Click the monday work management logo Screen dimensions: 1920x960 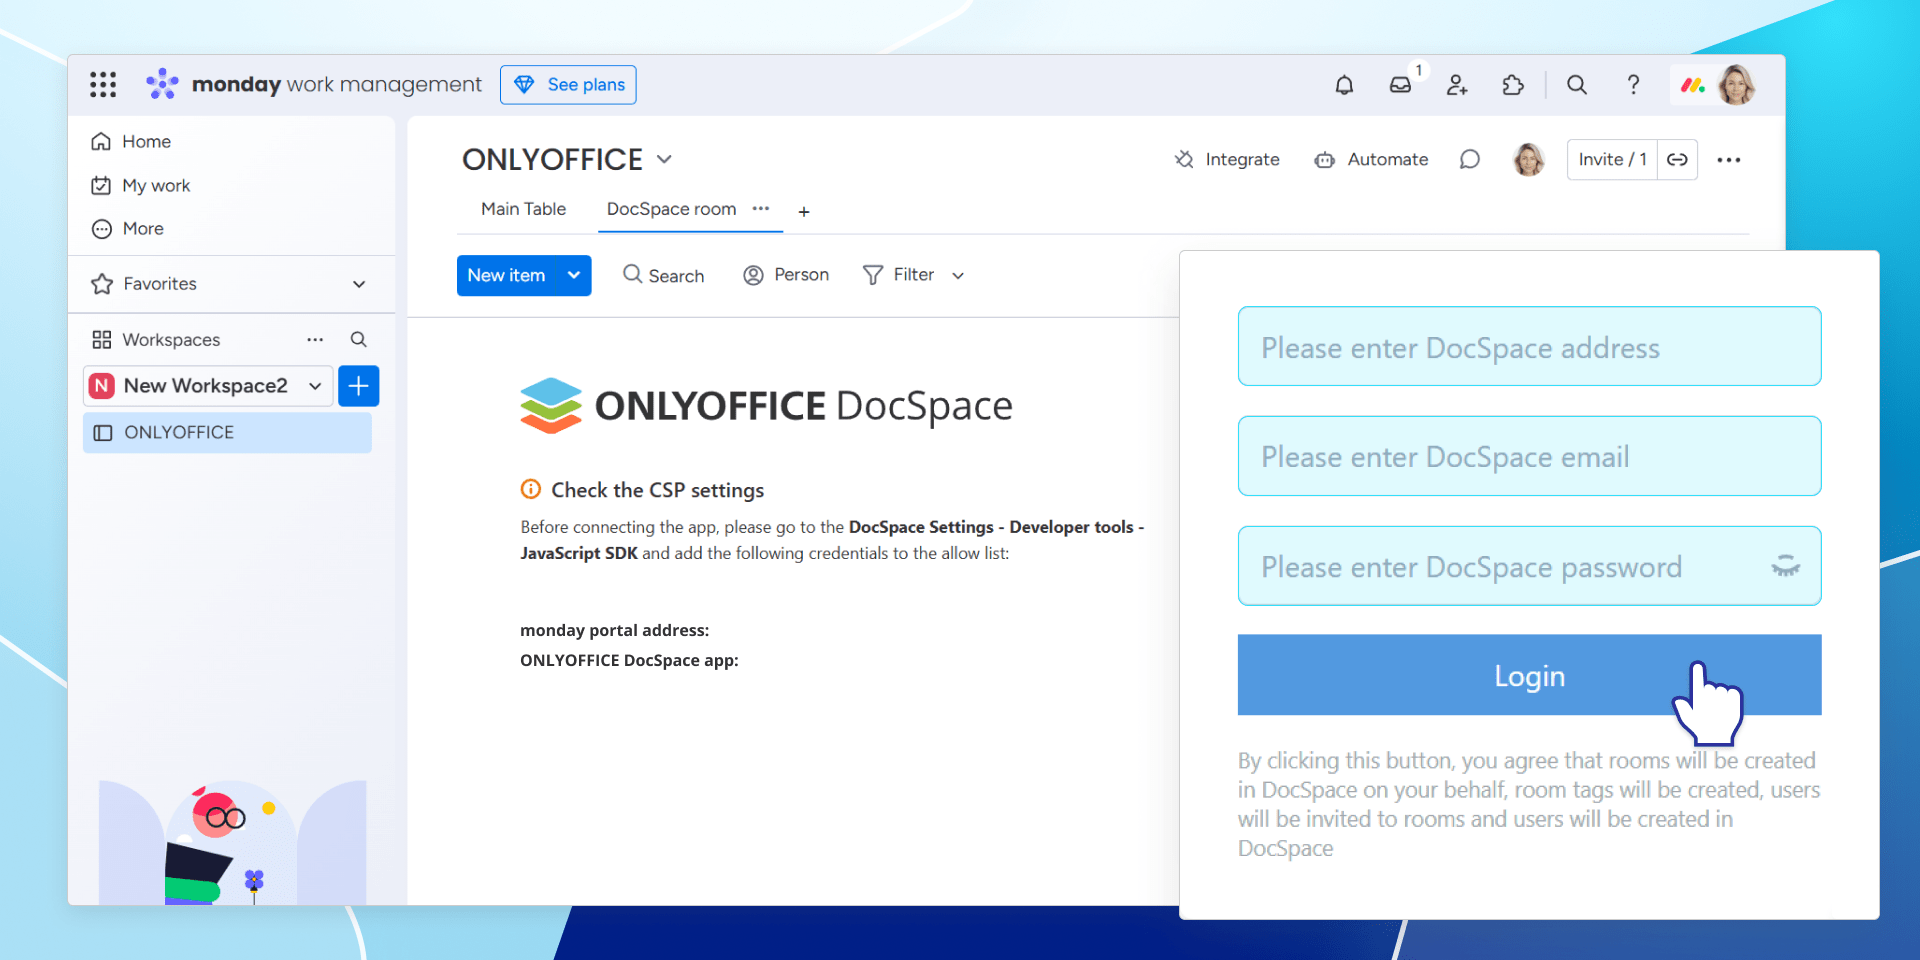(313, 85)
